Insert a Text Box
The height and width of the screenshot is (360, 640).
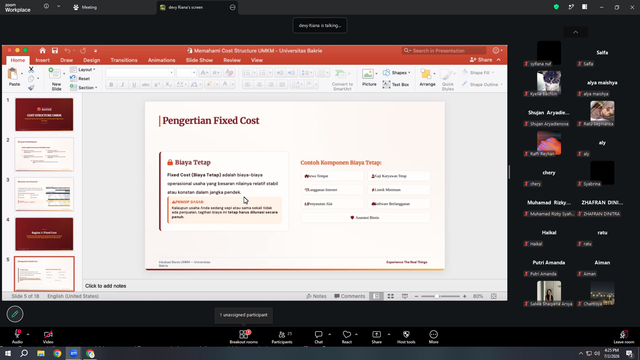coord(396,84)
